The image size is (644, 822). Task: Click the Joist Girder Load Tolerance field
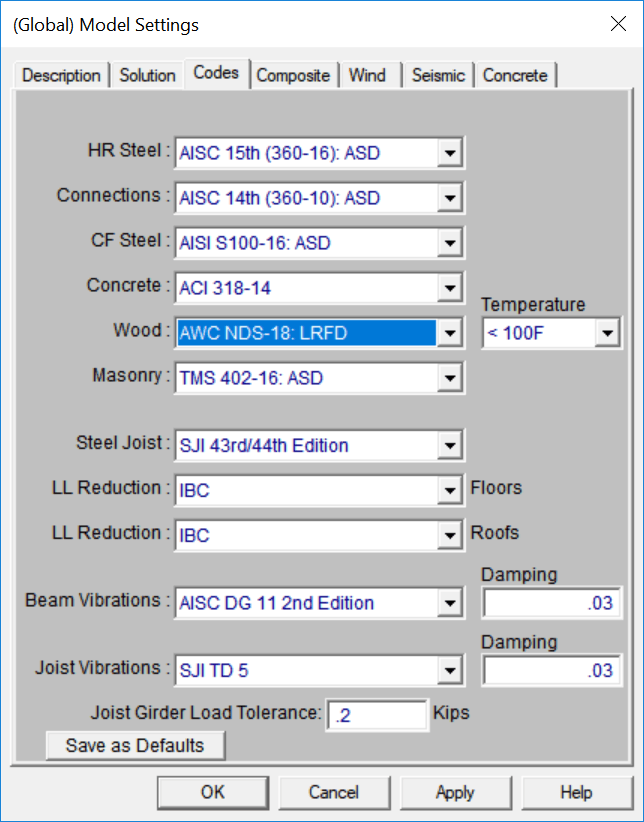(377, 715)
